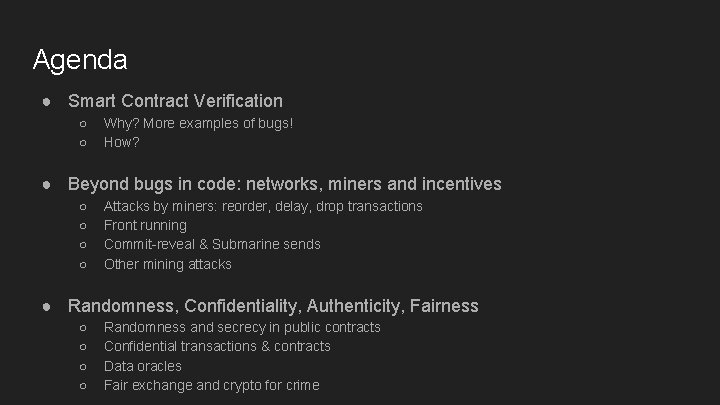
Task: Click the 'Front running' bullet text
Action: pyautogui.click(x=145, y=225)
